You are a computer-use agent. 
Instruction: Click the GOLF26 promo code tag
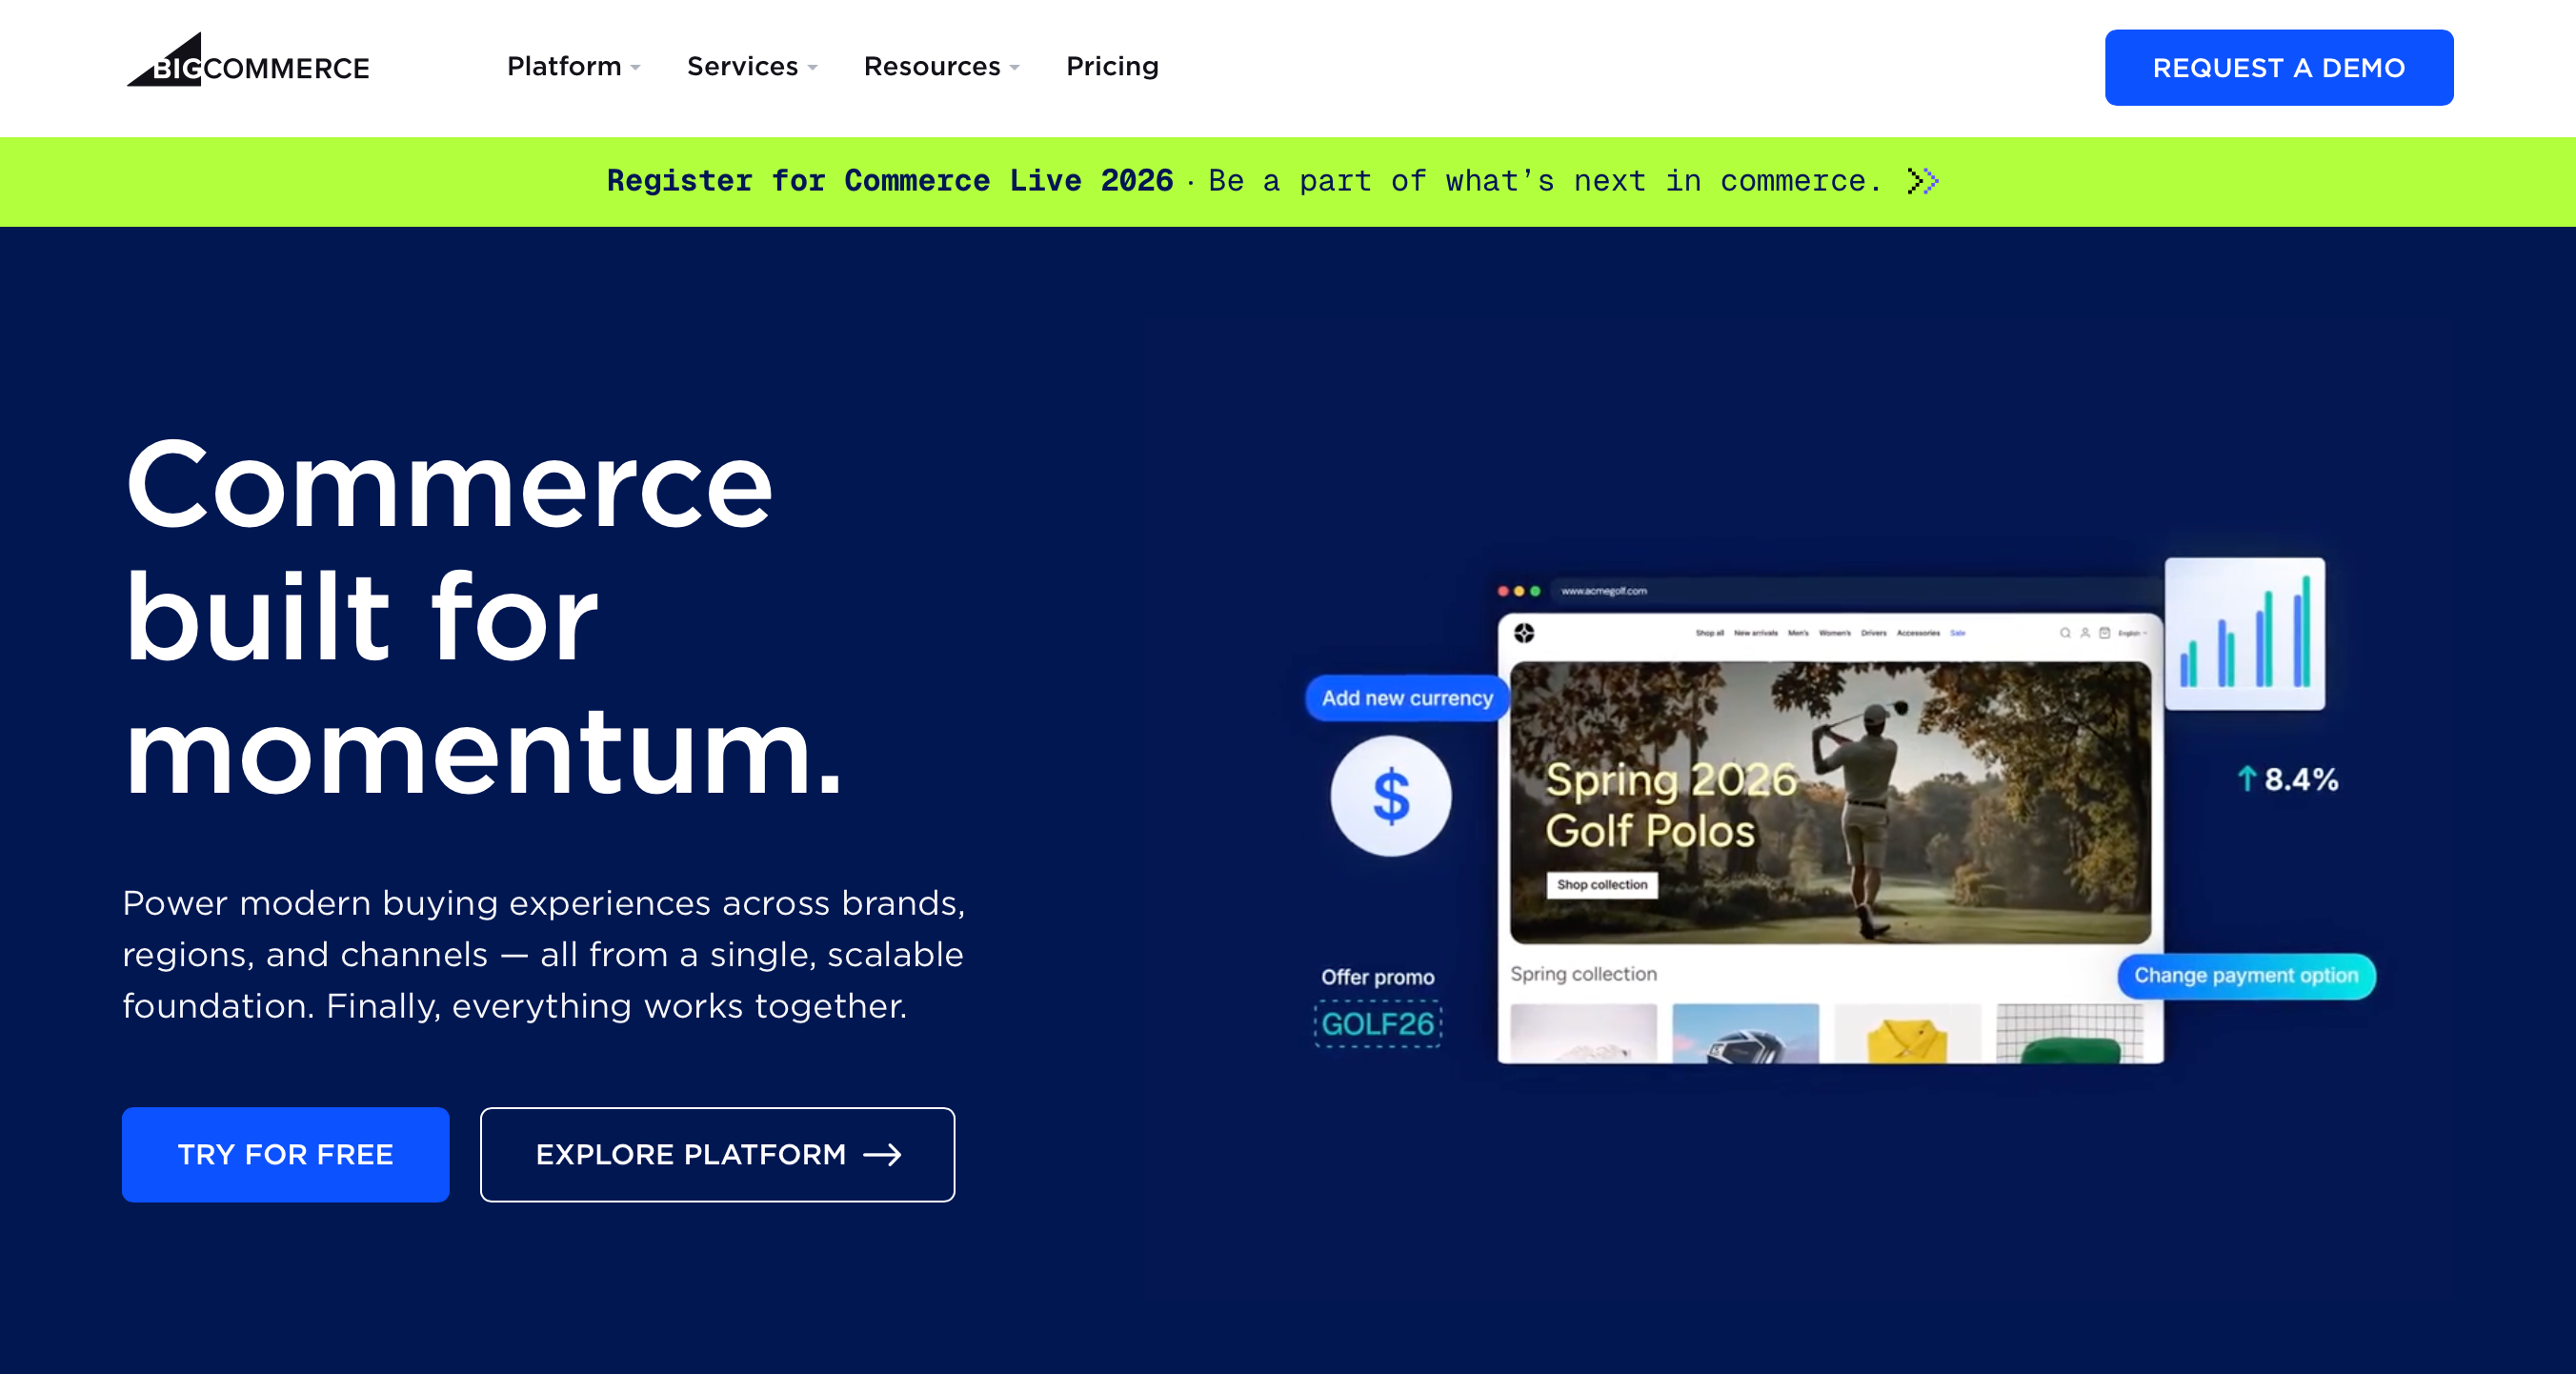1378,1024
